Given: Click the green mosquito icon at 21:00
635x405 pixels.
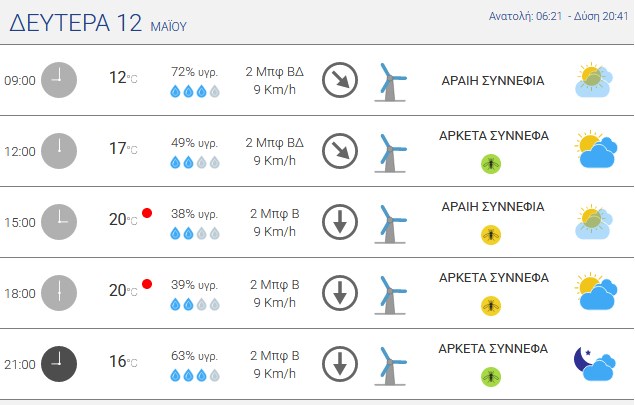Looking at the screenshot, I should coord(491,377).
